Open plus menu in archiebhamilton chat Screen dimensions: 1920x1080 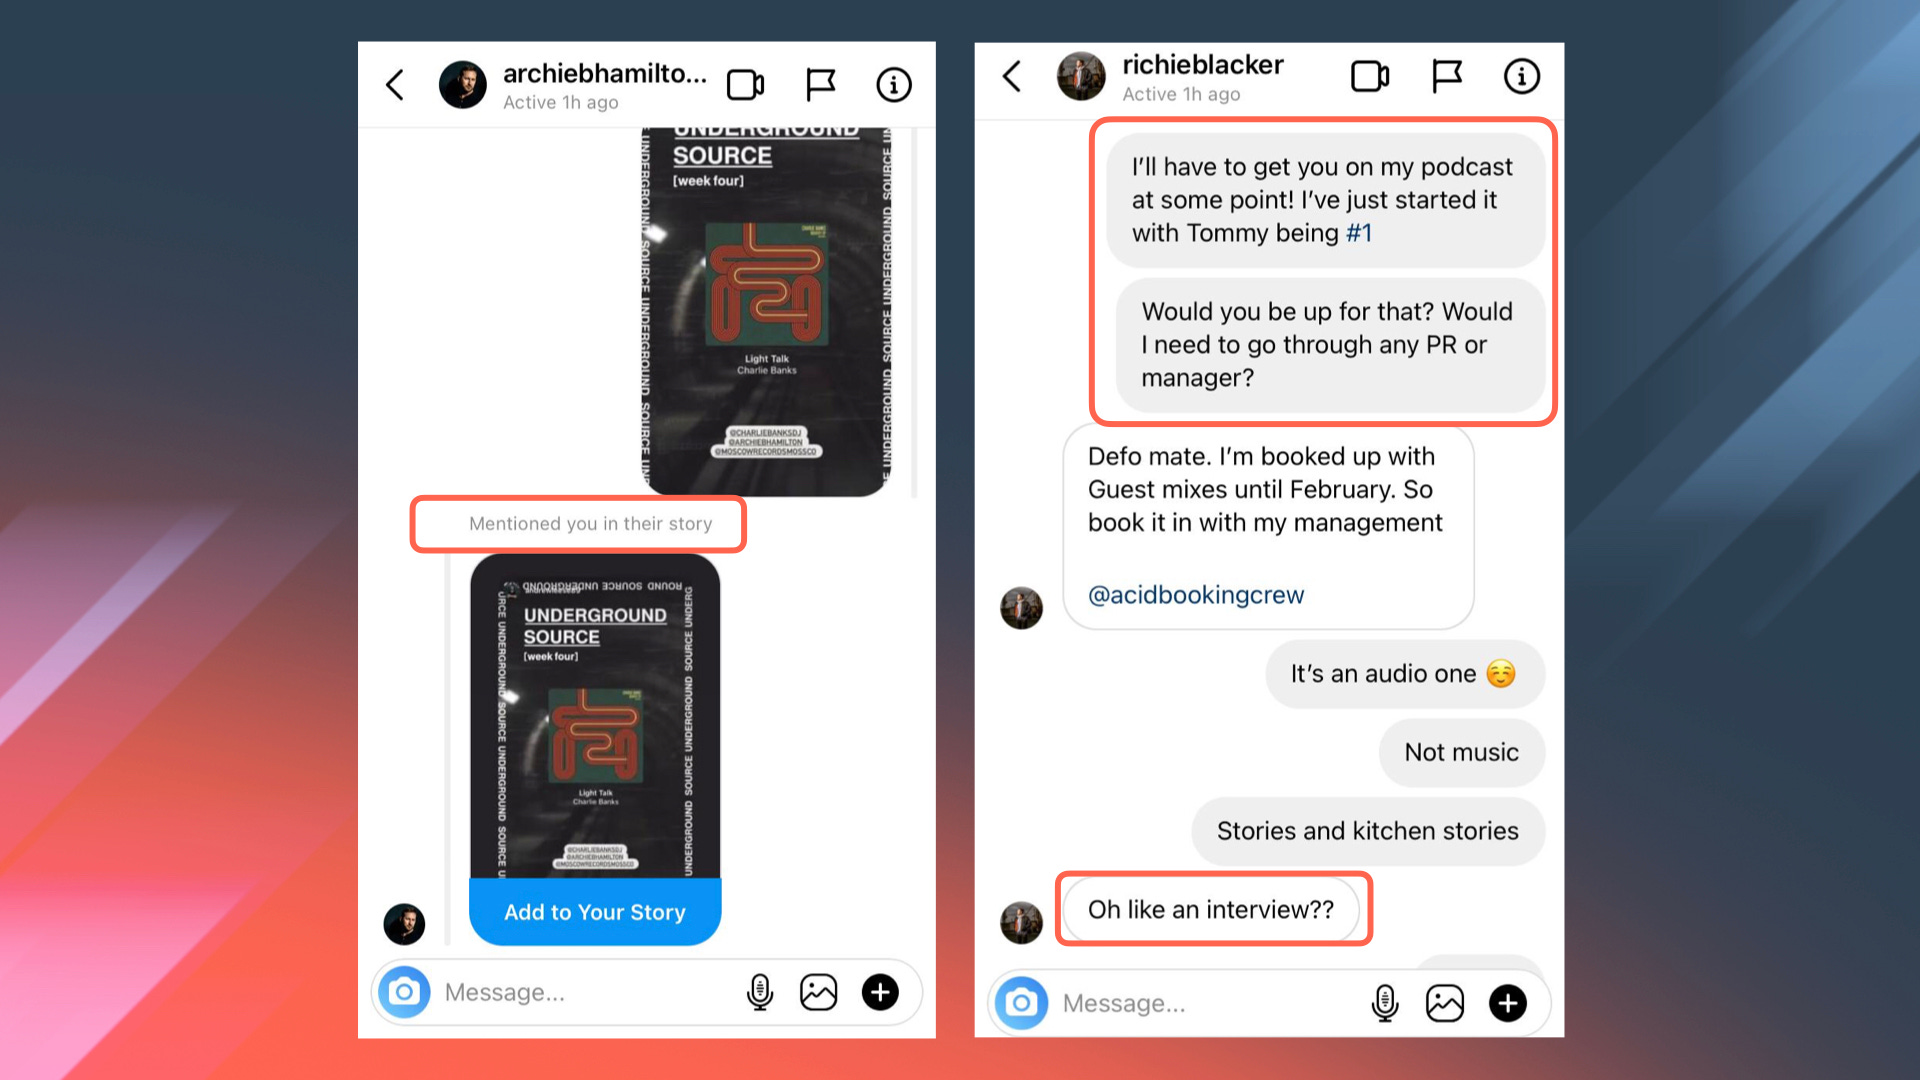click(880, 992)
